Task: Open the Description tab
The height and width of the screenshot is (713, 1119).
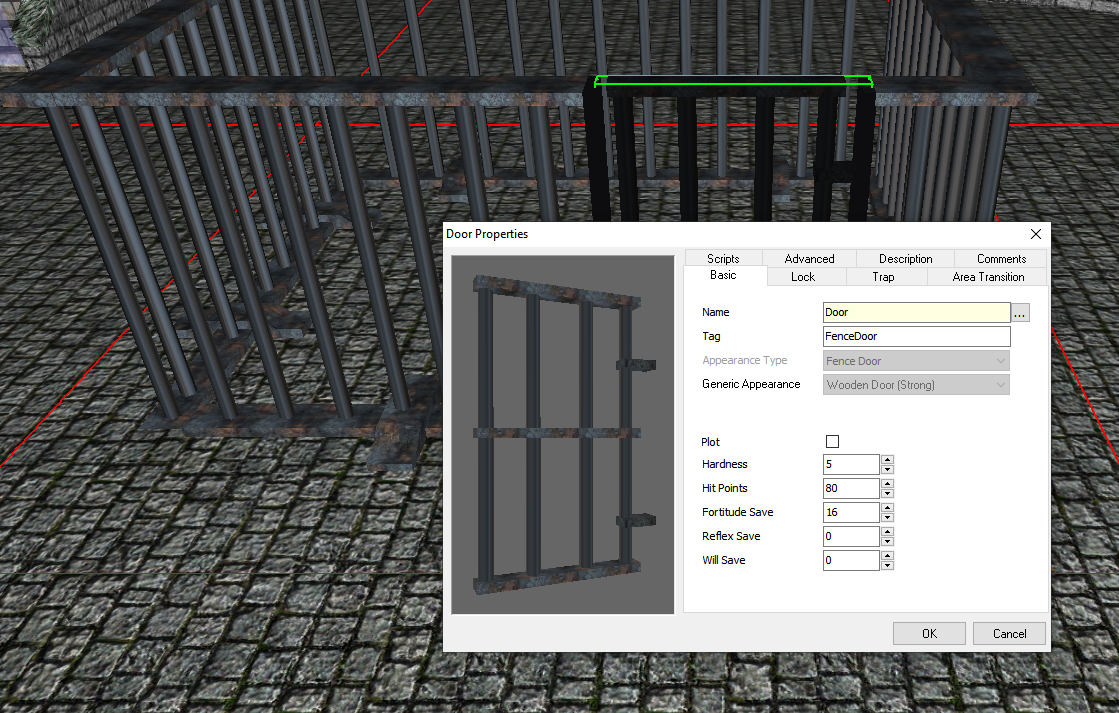Action: 906,258
